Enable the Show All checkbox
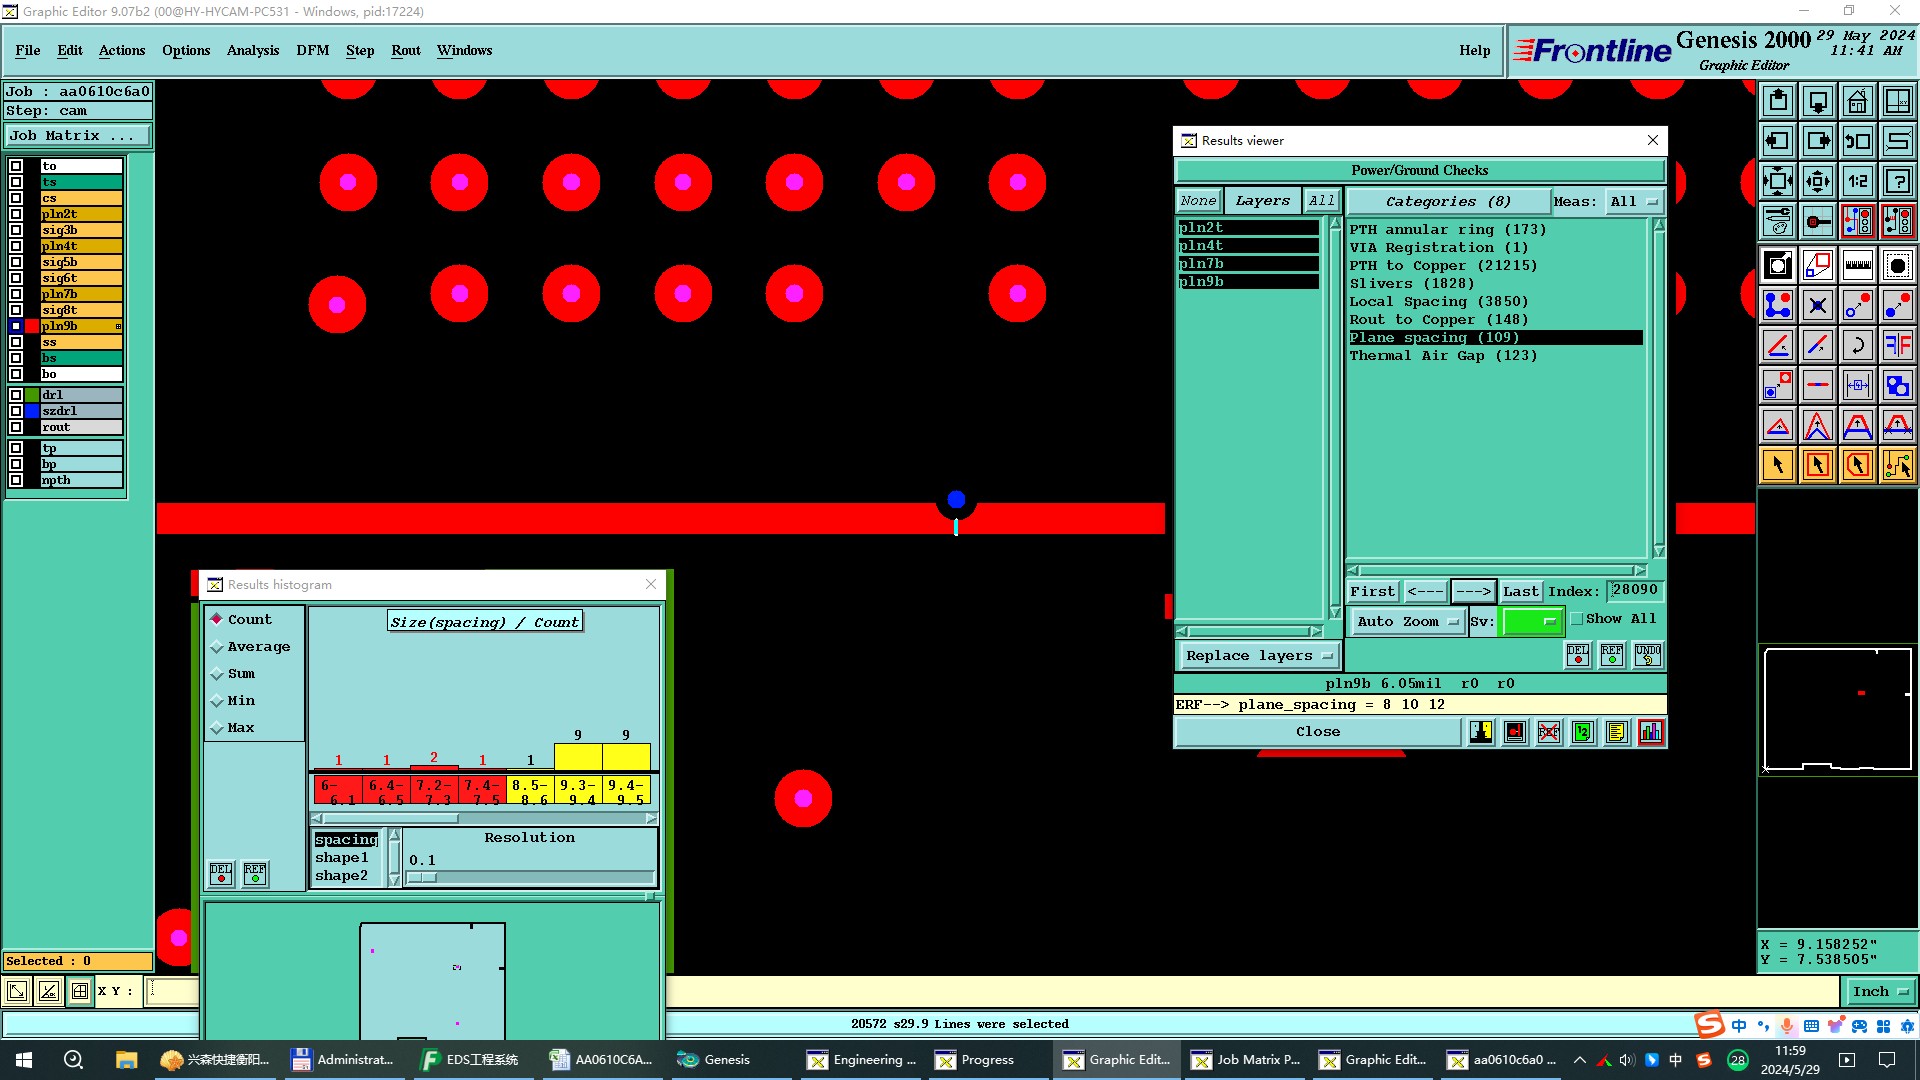The image size is (1920, 1080). tap(1577, 619)
